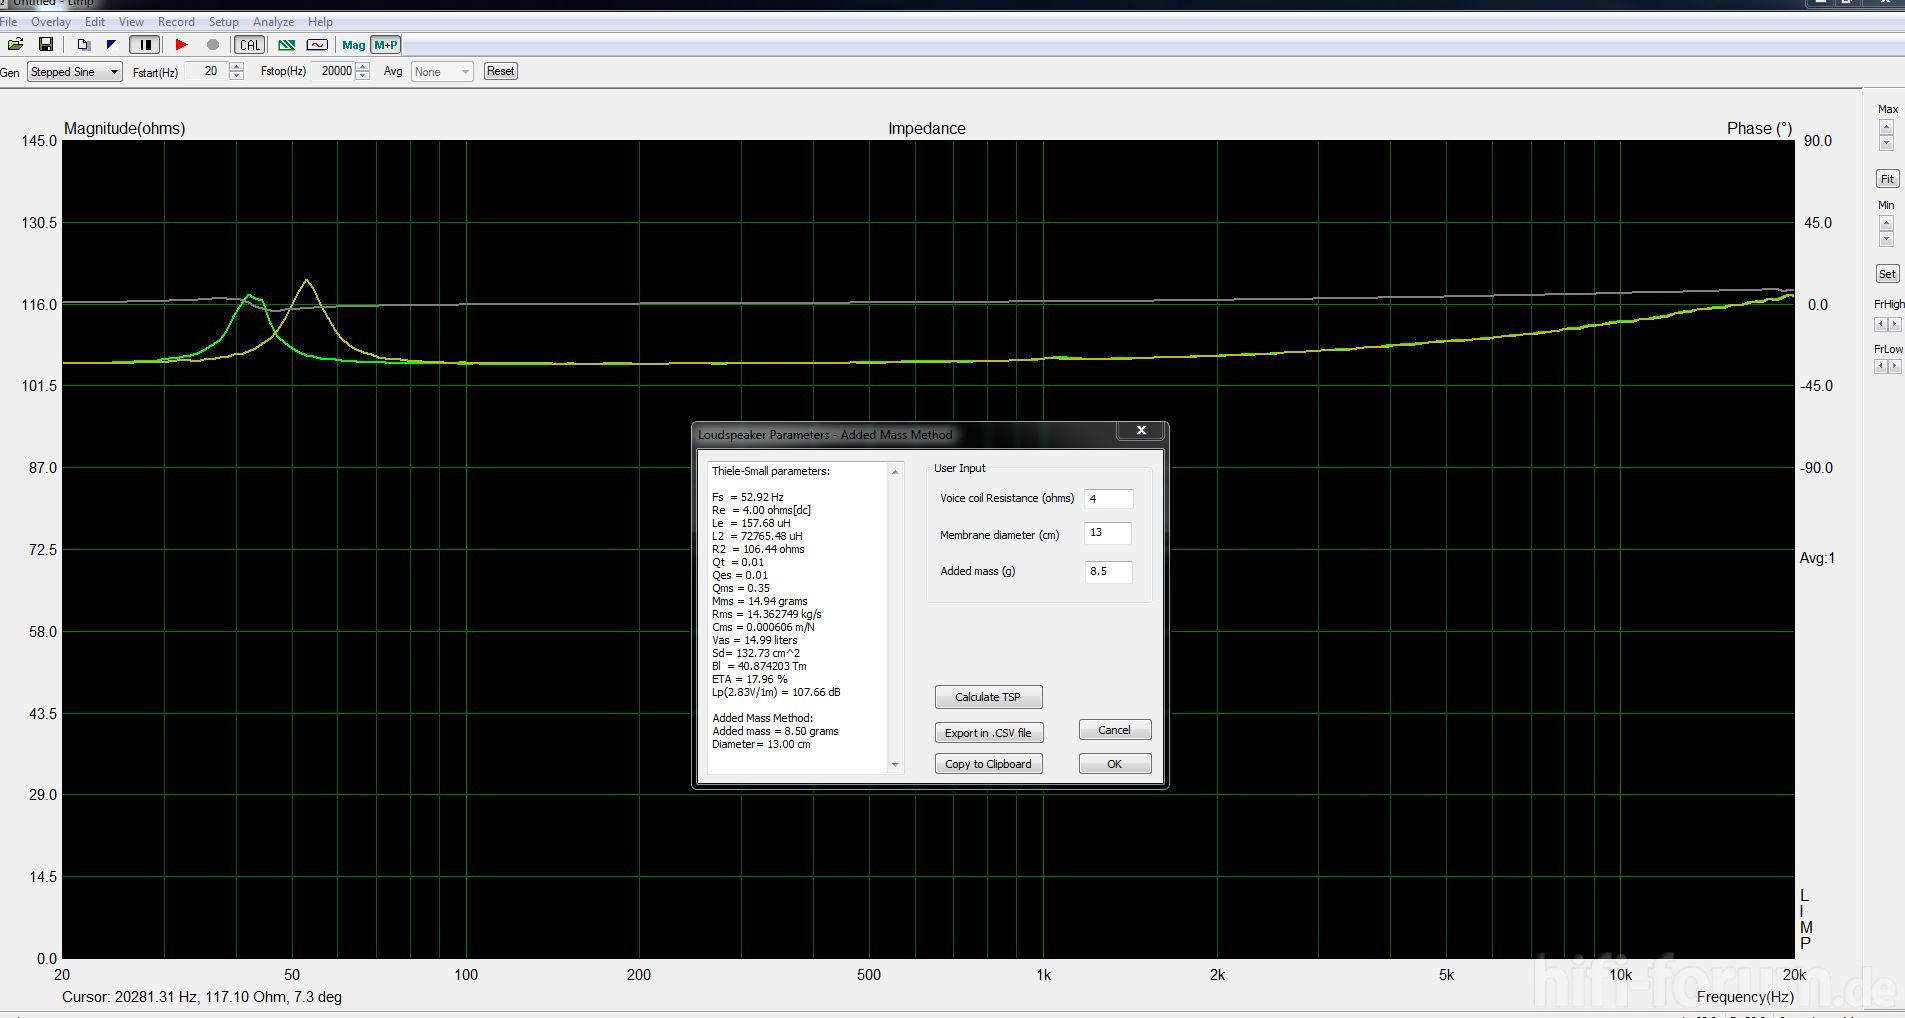Viewport: 1905px width, 1018px height.
Task: Click Export in .CSV file button
Action: [x=988, y=733]
